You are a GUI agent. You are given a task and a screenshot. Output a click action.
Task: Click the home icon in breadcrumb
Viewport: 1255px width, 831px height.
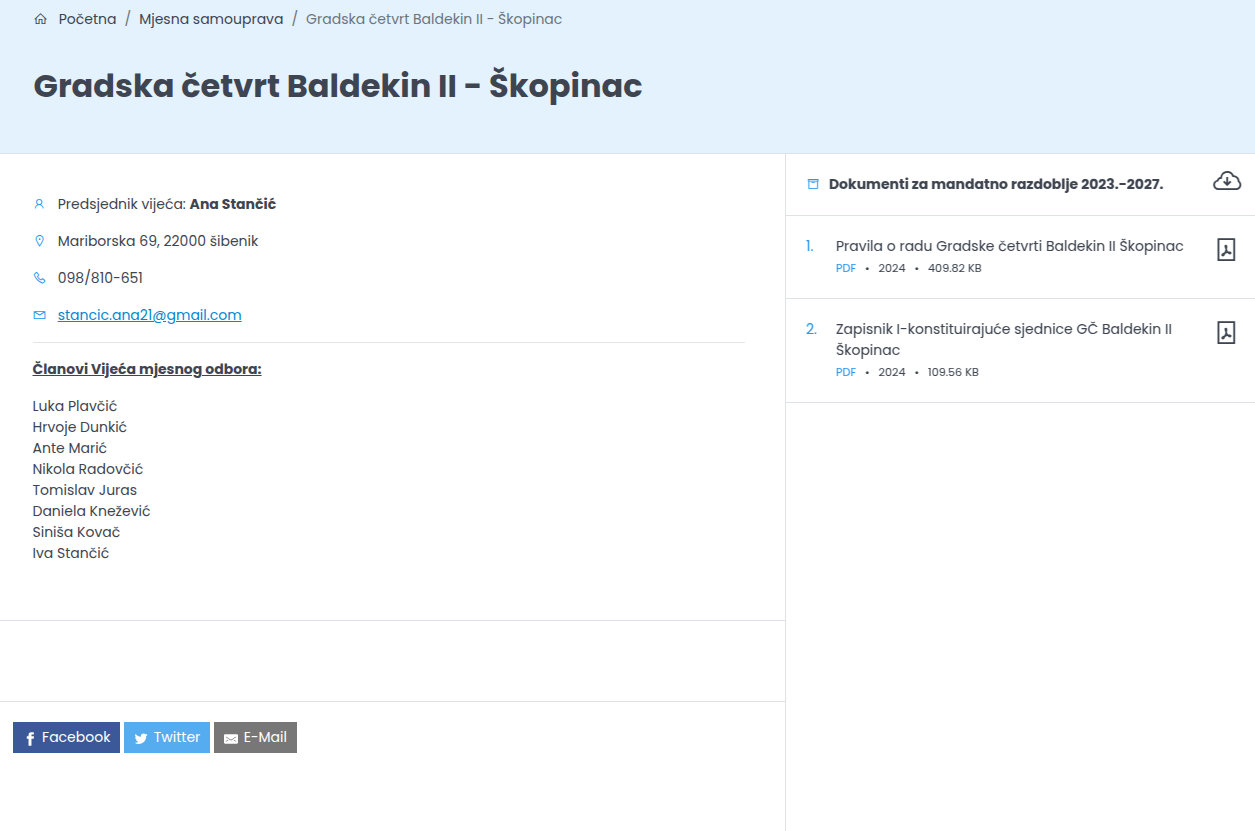pos(40,19)
